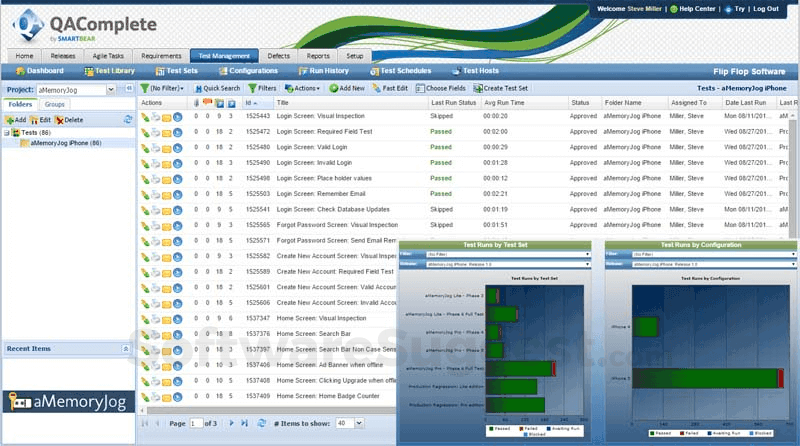Screen dimensions: 800x446
Task: Add a new folder
Action: (x=15, y=120)
